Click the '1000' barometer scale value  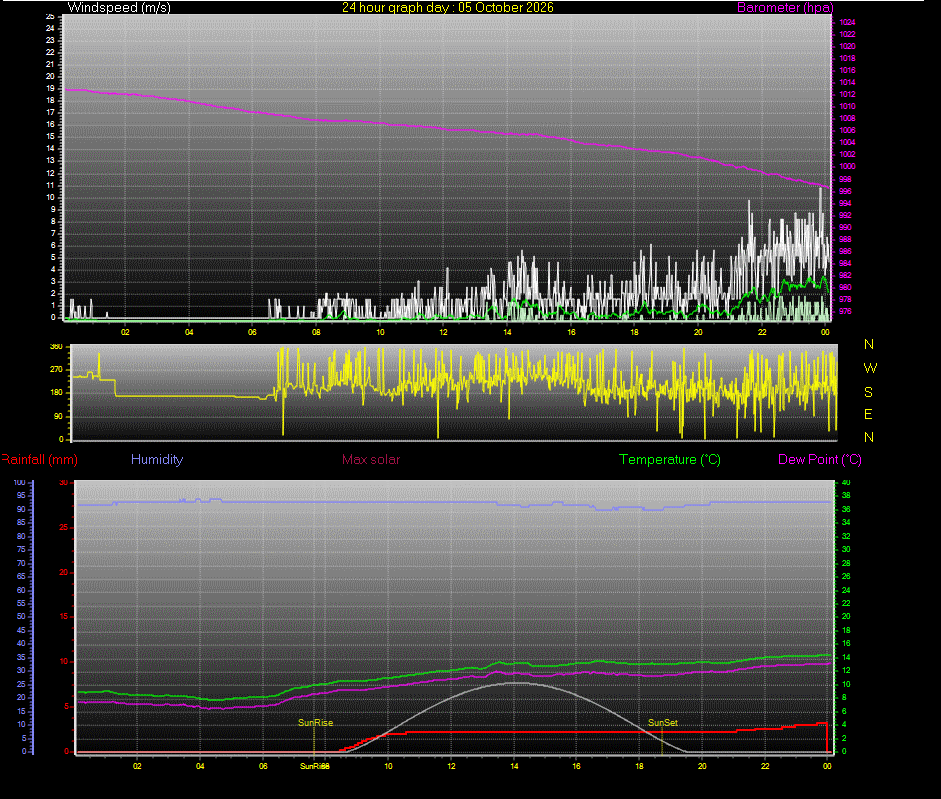(847, 166)
